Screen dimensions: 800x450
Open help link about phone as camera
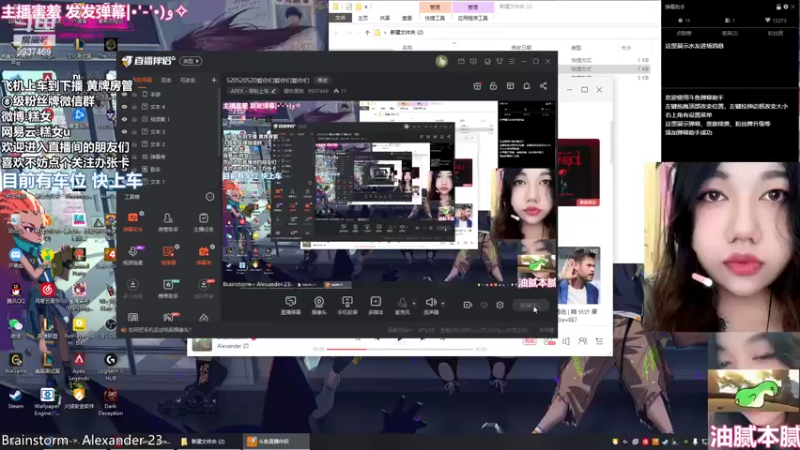(160, 330)
